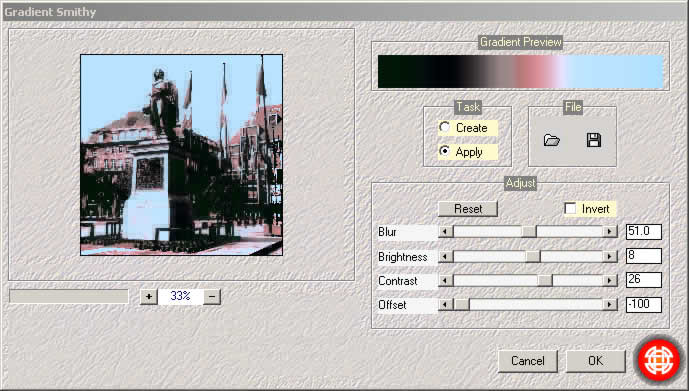
Task: Click the Blur slider thumb
Action: [x=529, y=232]
